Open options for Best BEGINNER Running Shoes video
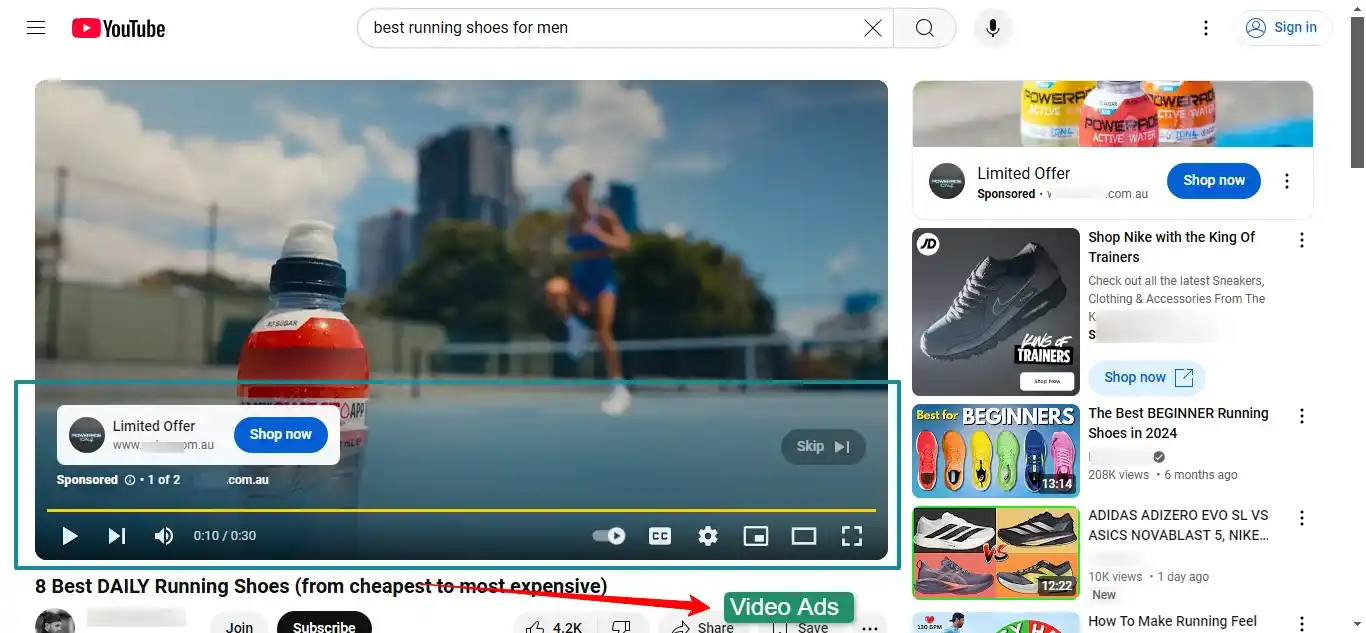The image size is (1366, 633). pos(1301,416)
